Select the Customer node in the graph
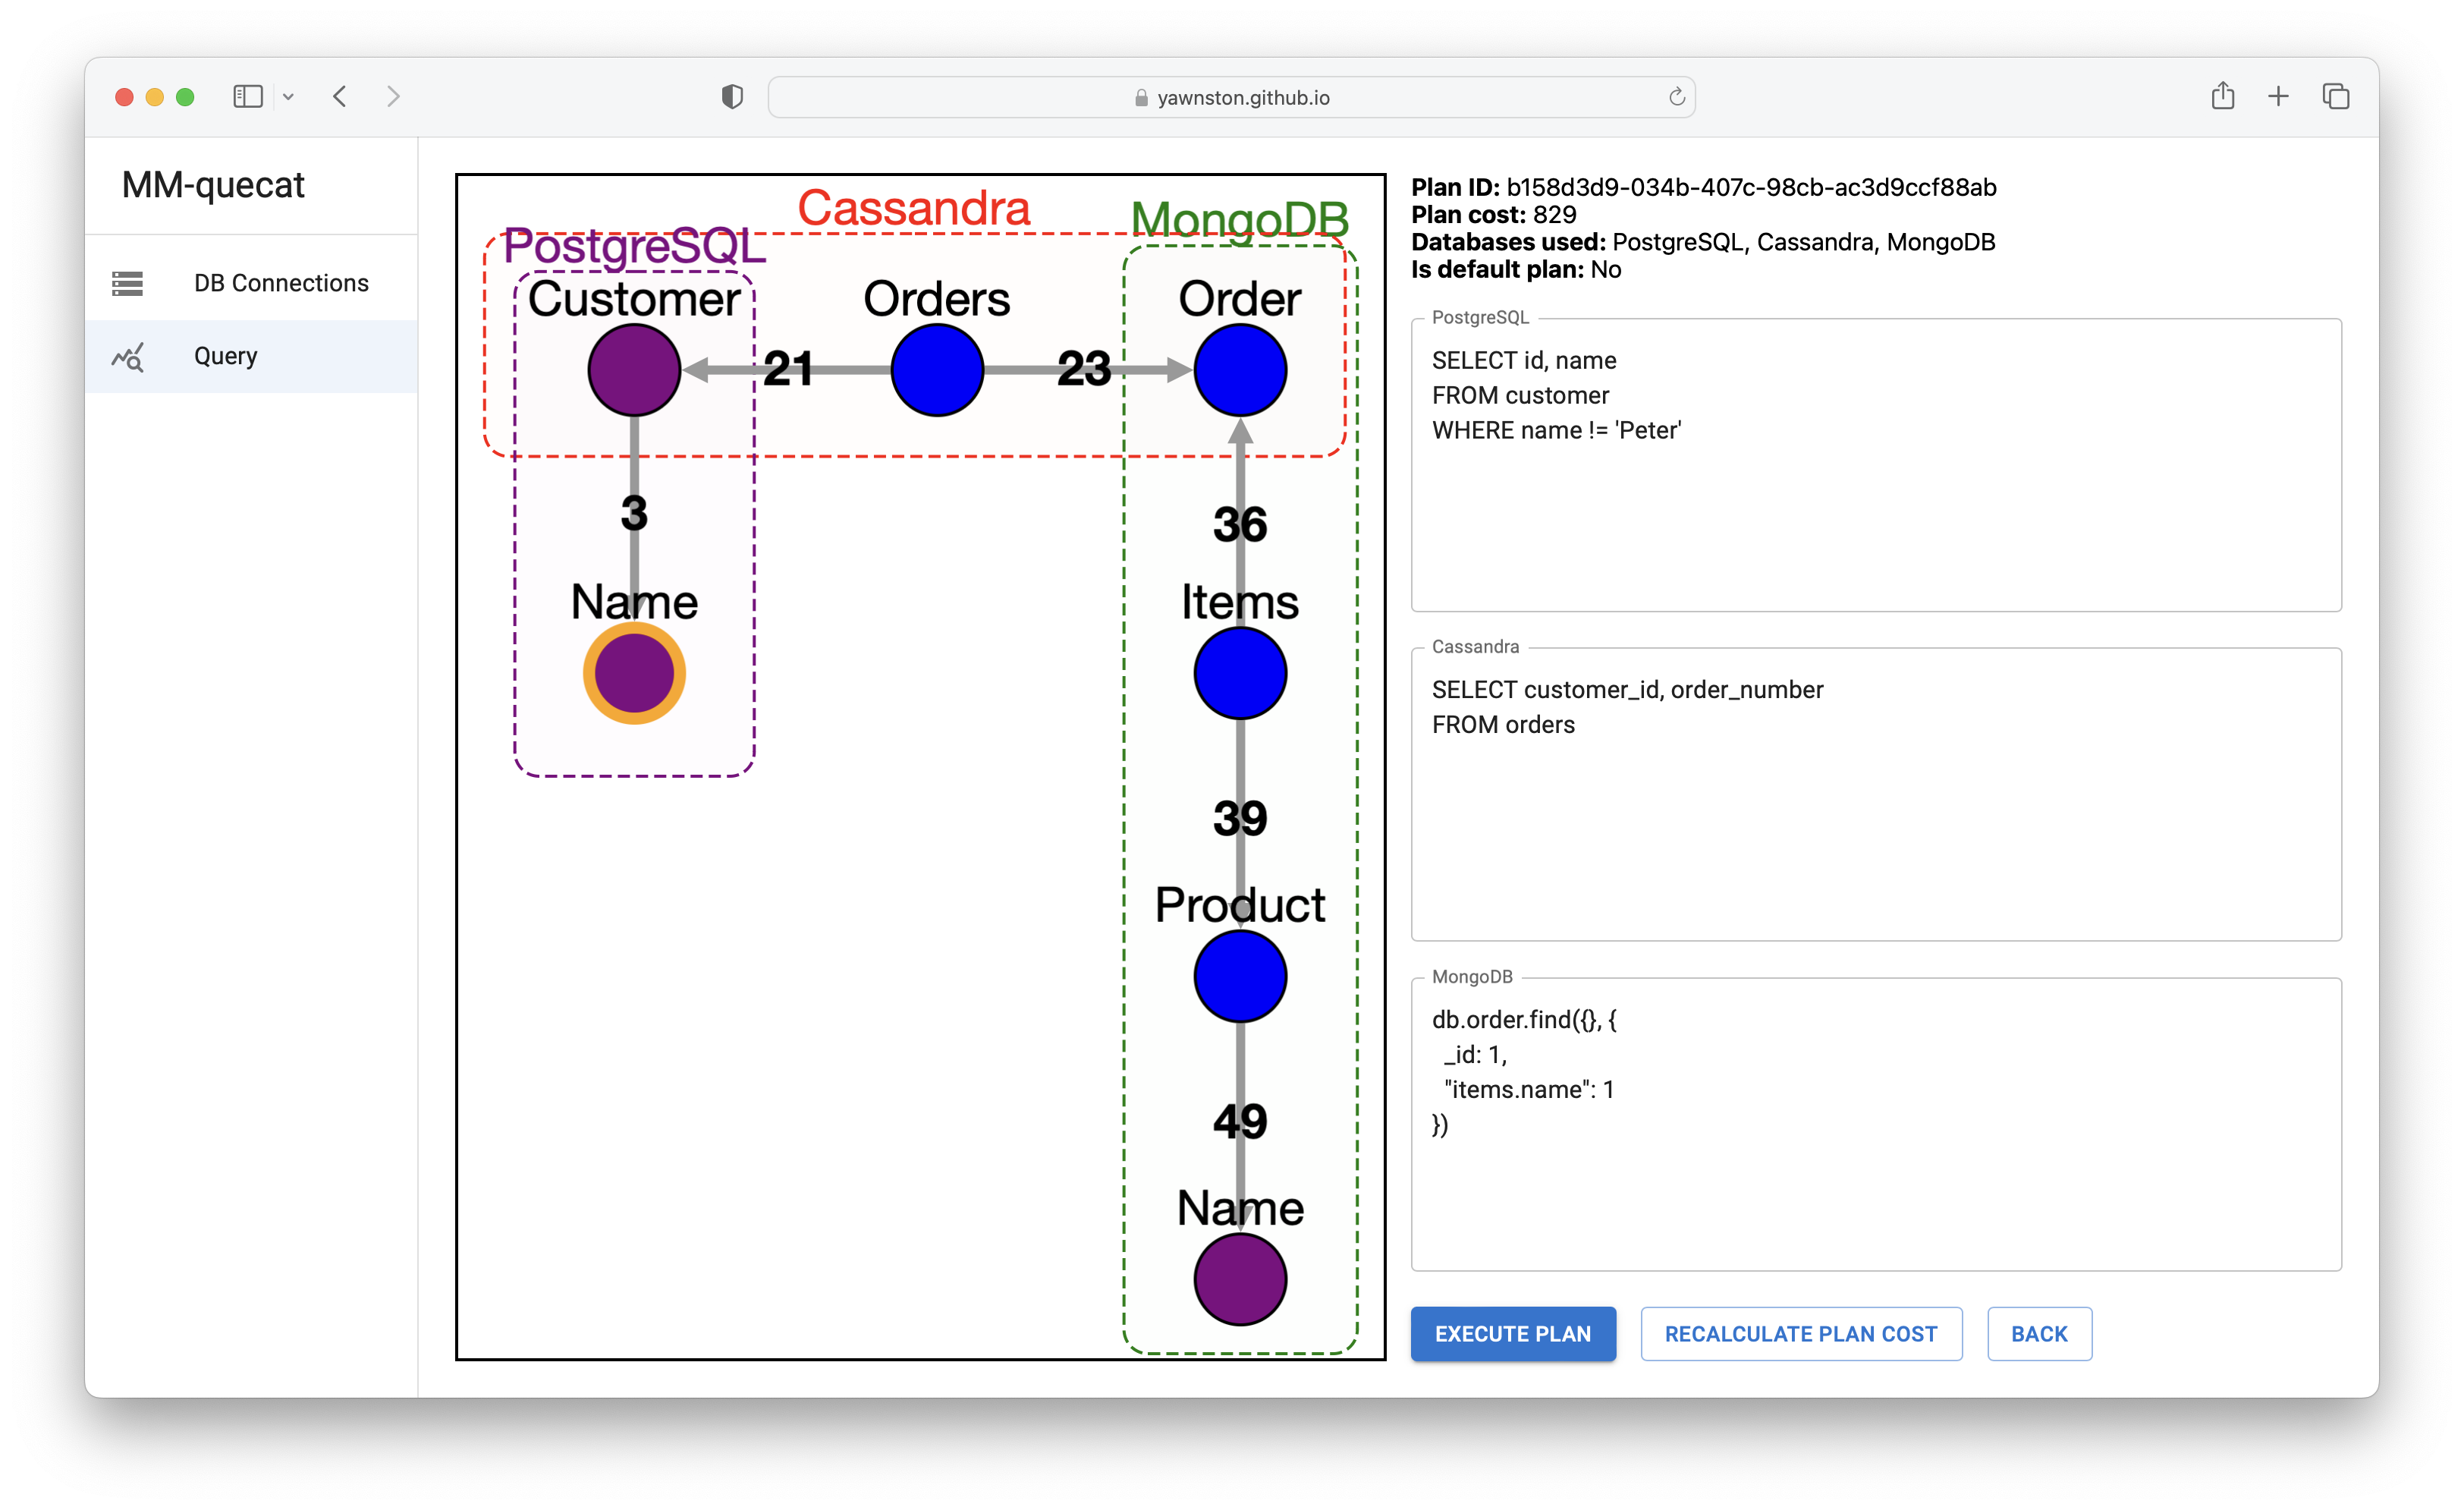 pos(634,370)
